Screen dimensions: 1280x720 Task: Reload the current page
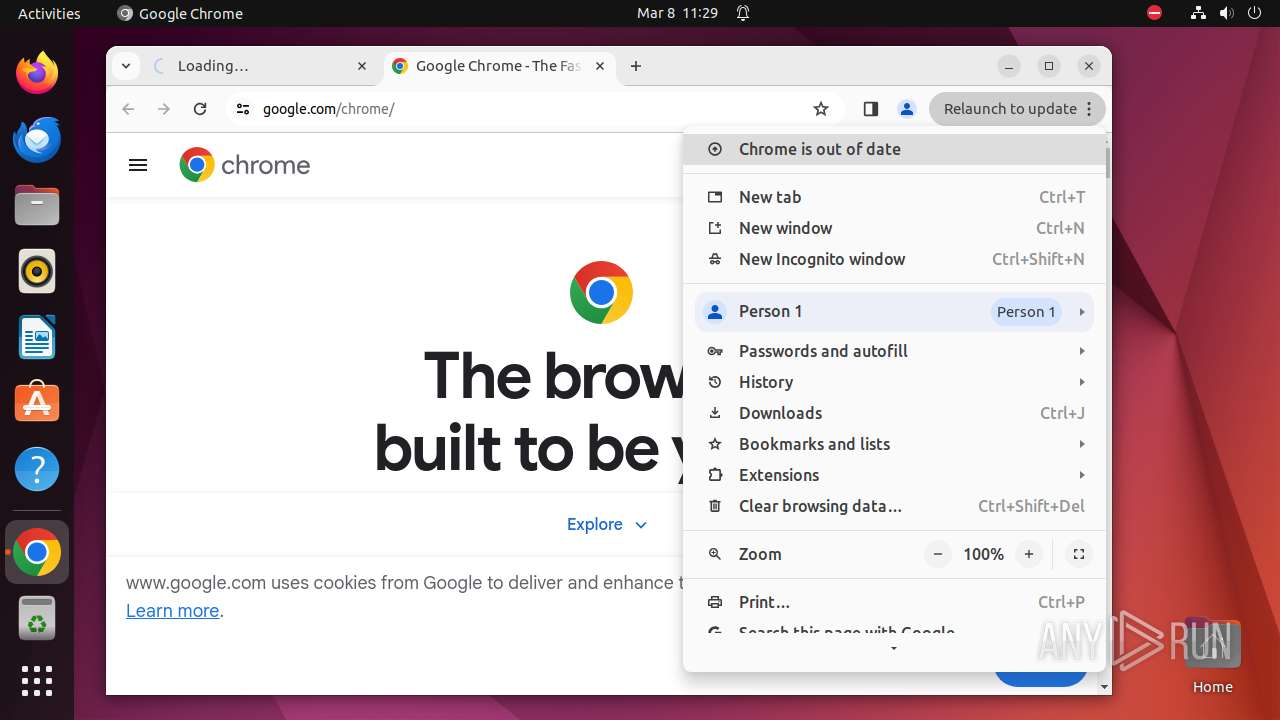(200, 109)
